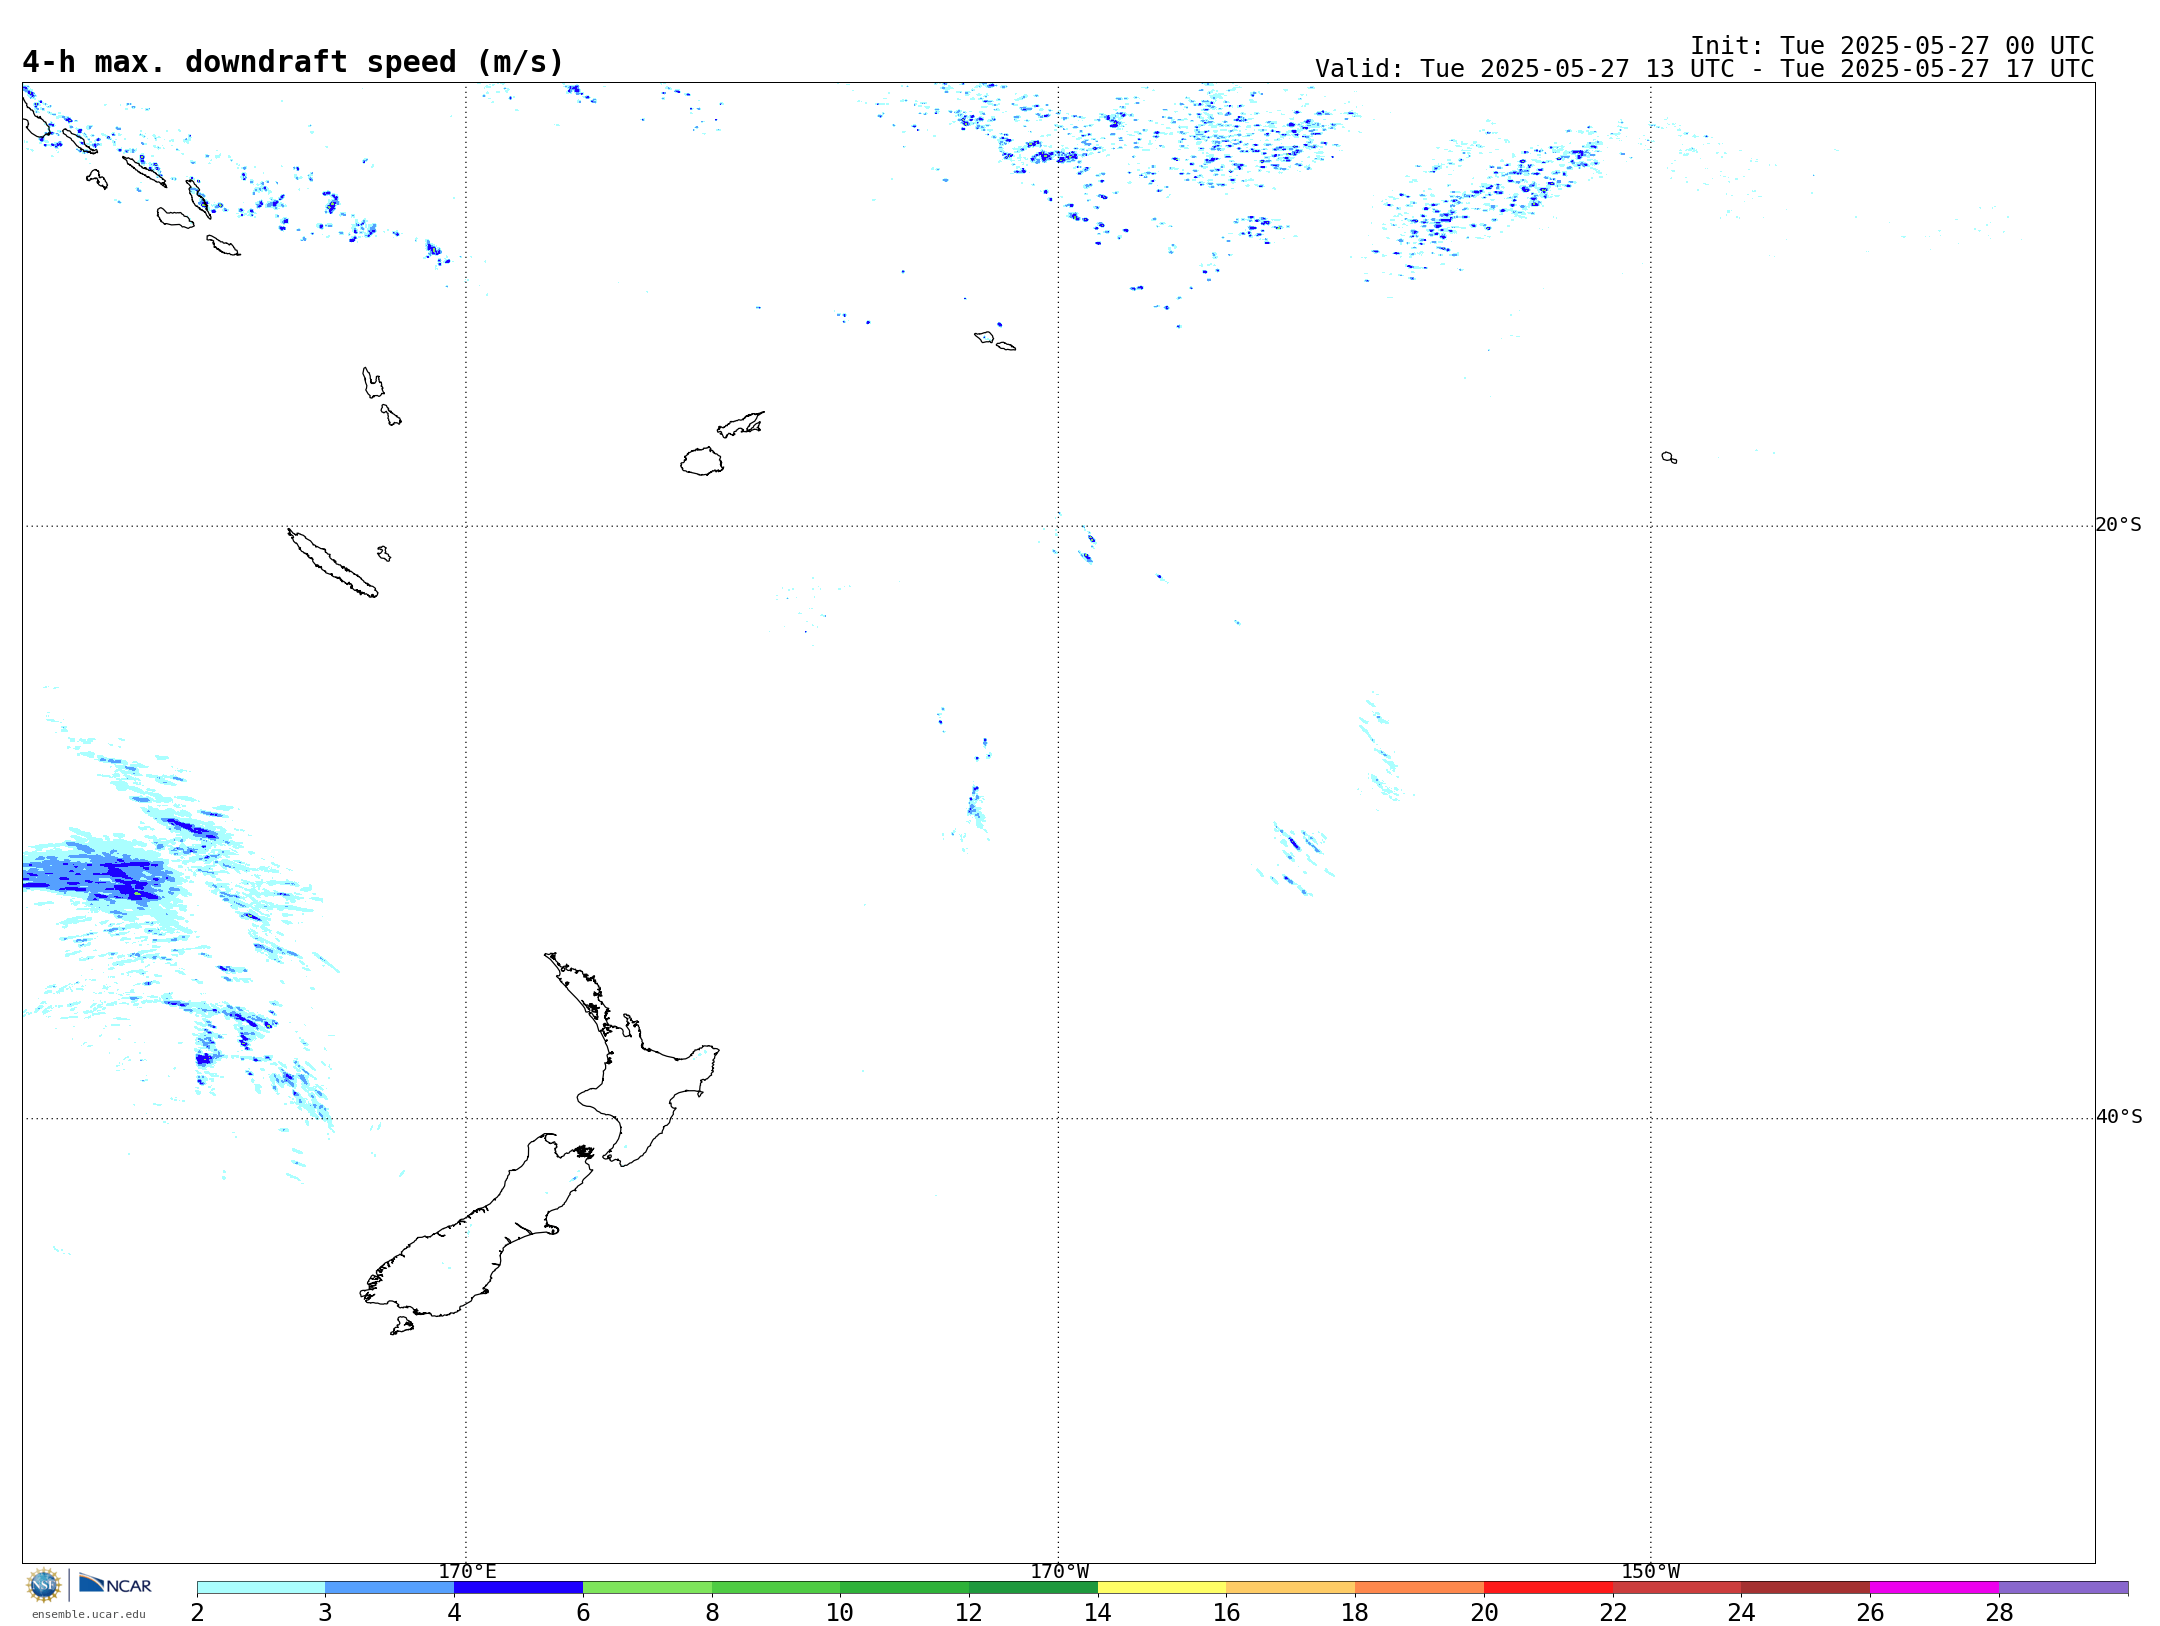
Task: Click the 170°E longitude label
Action: [x=467, y=1572]
